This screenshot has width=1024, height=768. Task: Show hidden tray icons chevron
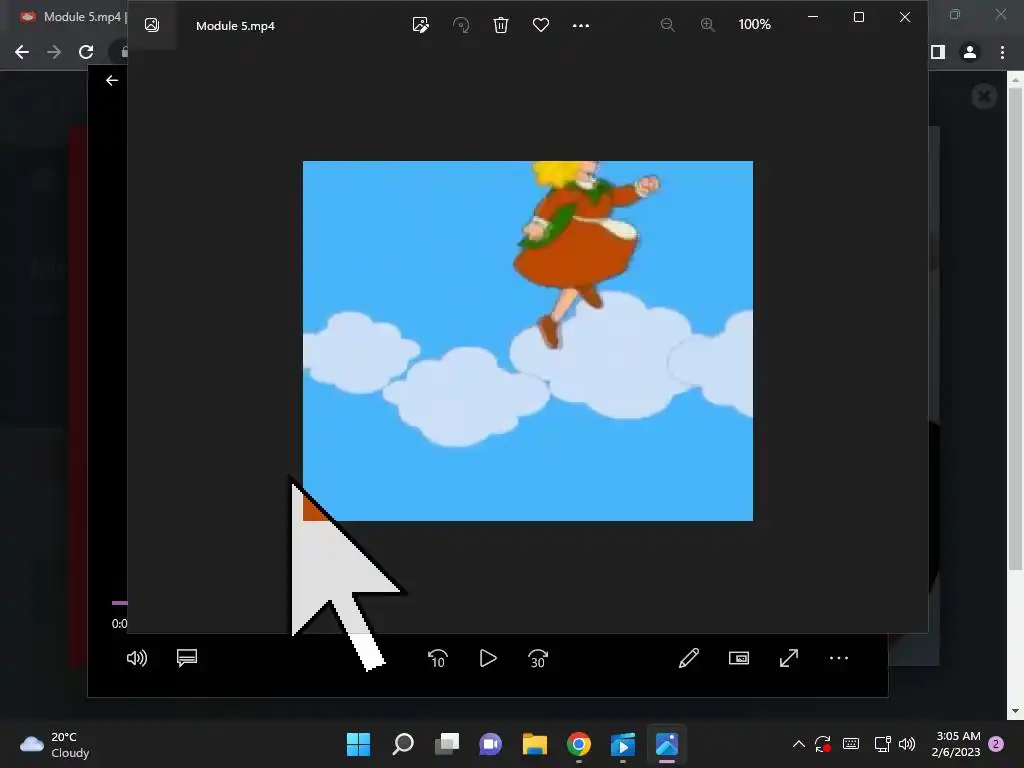[799, 744]
